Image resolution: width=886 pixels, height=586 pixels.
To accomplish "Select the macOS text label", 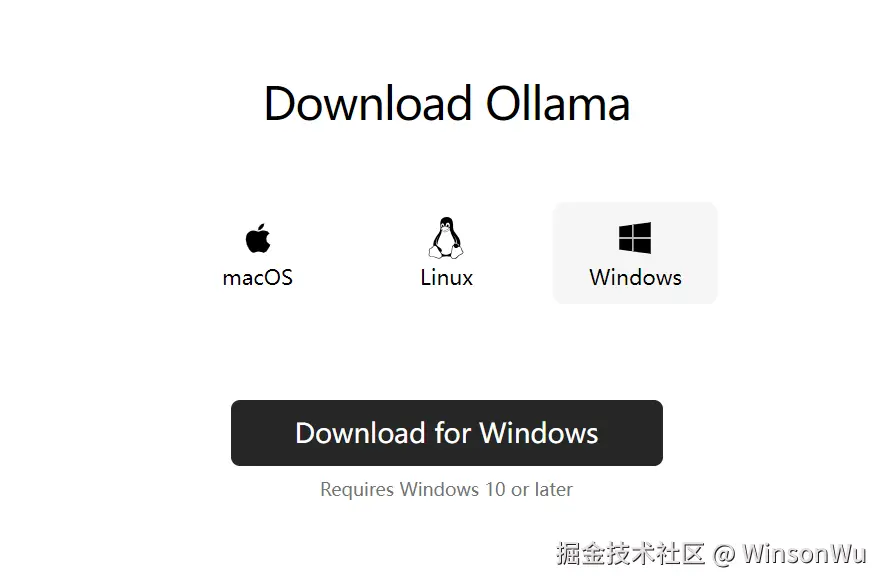I will click(258, 277).
